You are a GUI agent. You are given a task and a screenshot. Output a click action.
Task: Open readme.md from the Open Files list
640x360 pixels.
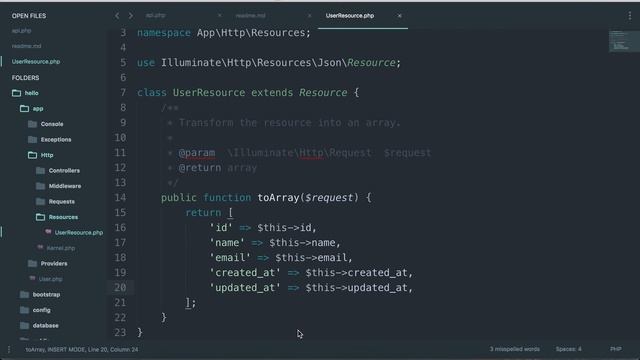pyautogui.click(x=26, y=46)
